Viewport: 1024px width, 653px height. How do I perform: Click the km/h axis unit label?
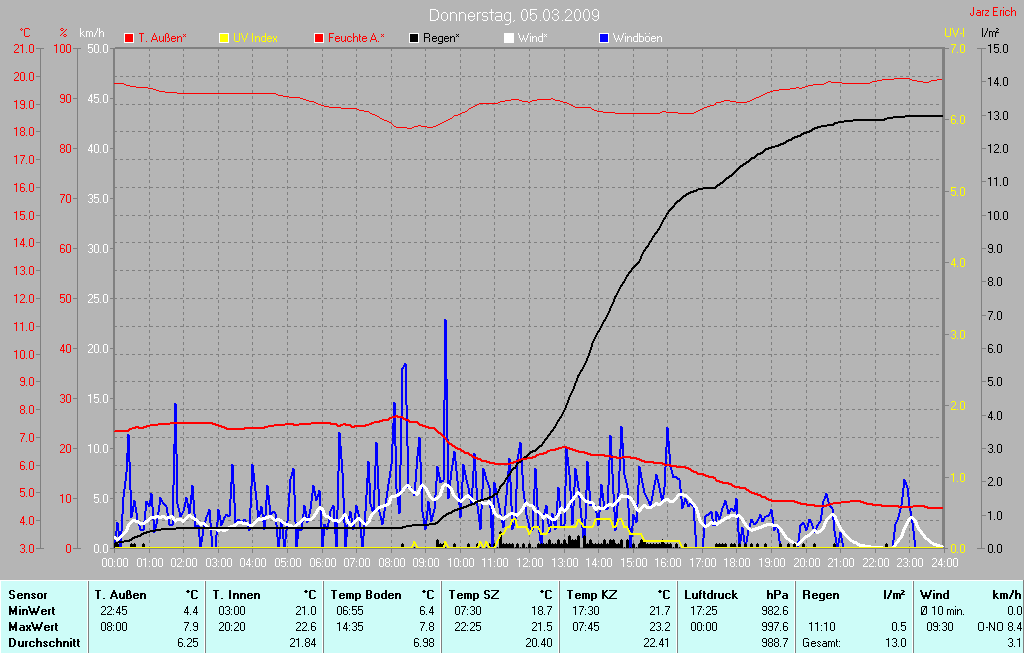click(x=93, y=33)
